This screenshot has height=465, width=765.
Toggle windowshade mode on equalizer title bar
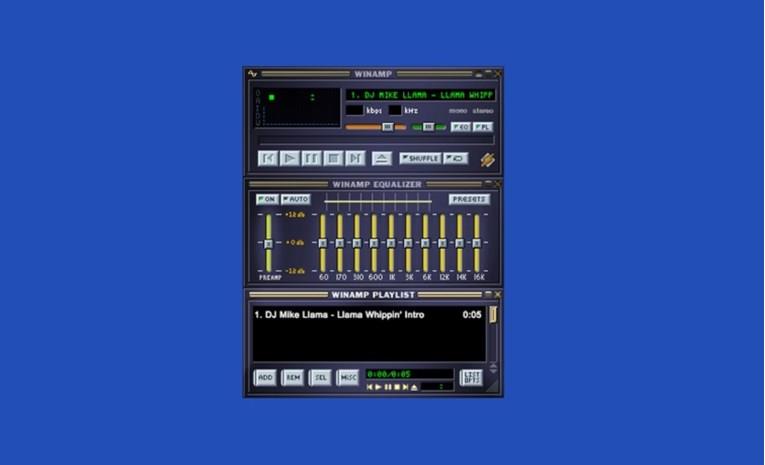click(x=488, y=183)
